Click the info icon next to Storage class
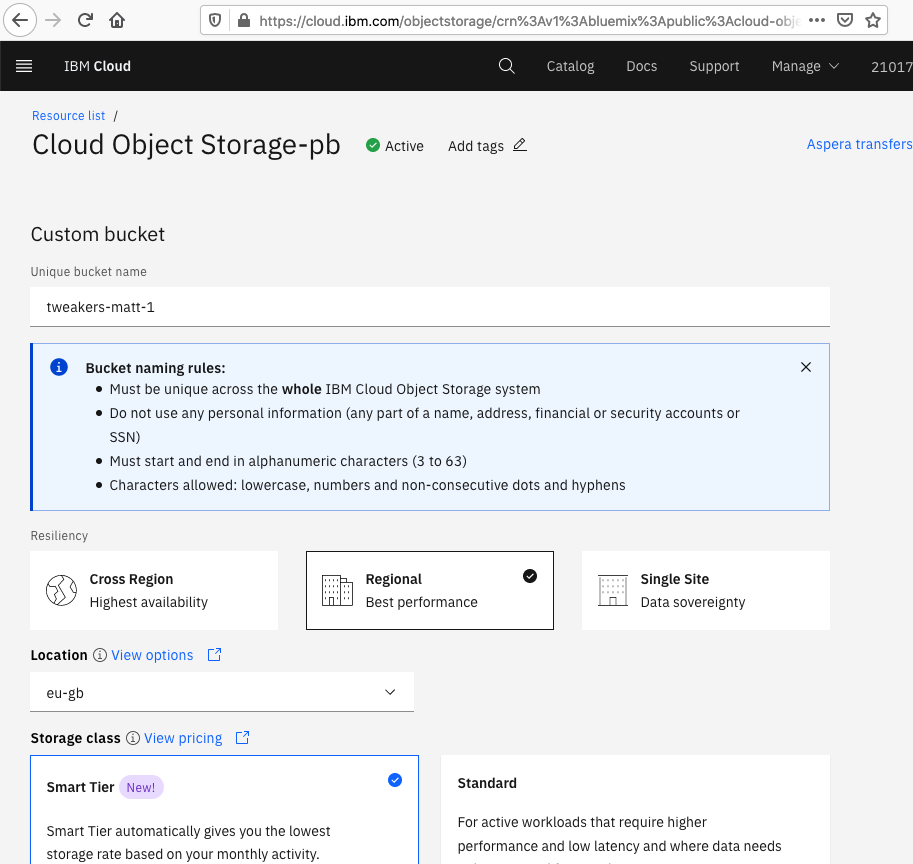Screen dimensions: 913x864 coord(133,738)
